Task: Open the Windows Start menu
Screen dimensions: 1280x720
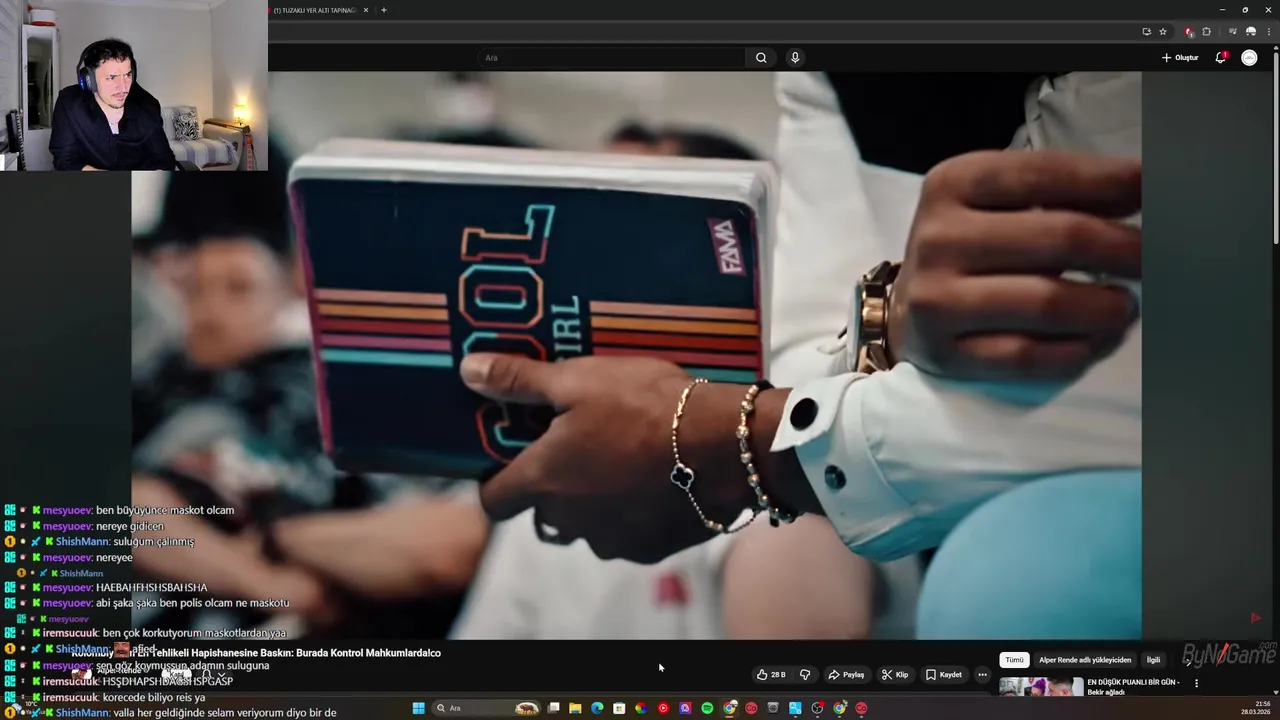Action: point(418,708)
